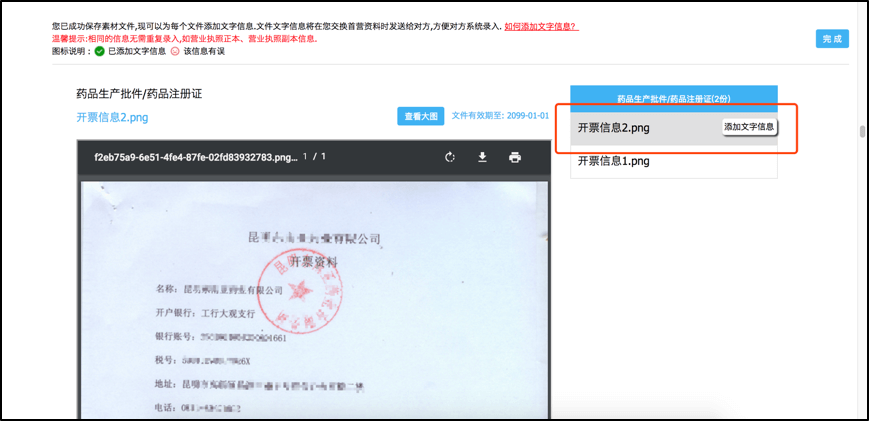Click the 文件有效期至: 2099-01-01 text

click(x=500, y=116)
